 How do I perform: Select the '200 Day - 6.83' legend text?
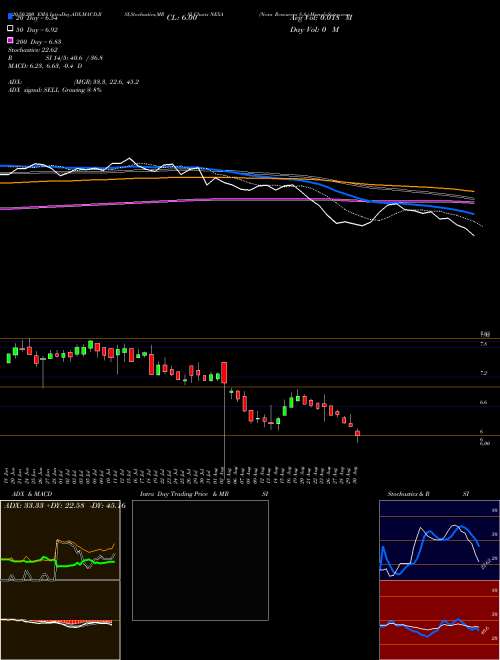(x=39, y=42)
